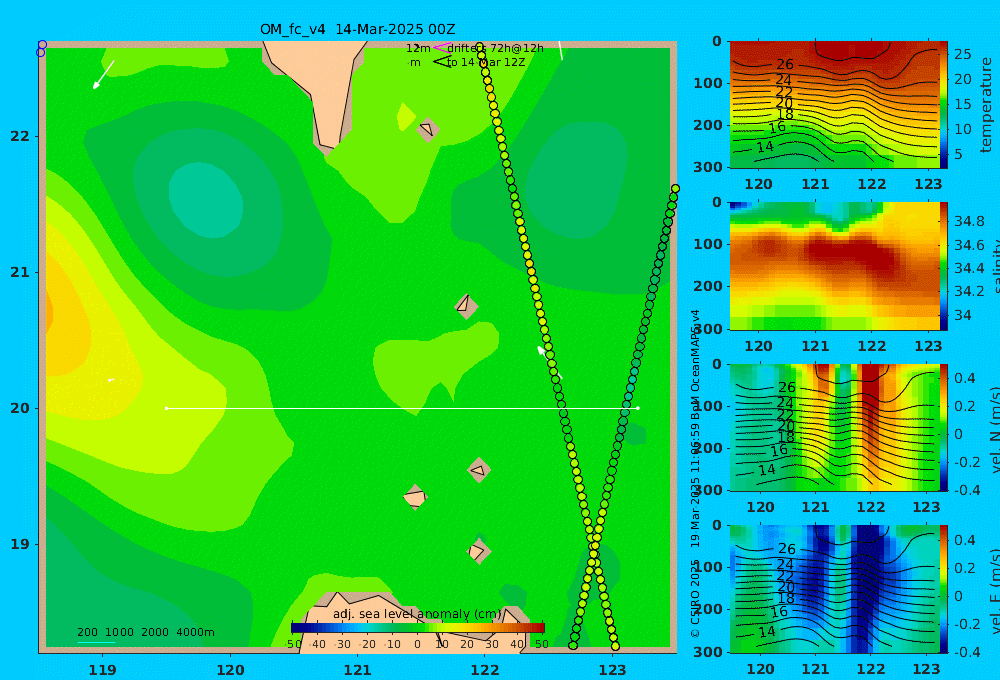Screen dimensions: 1000x680
Task: Open the eastward velocity section panel
Action: tap(834, 589)
